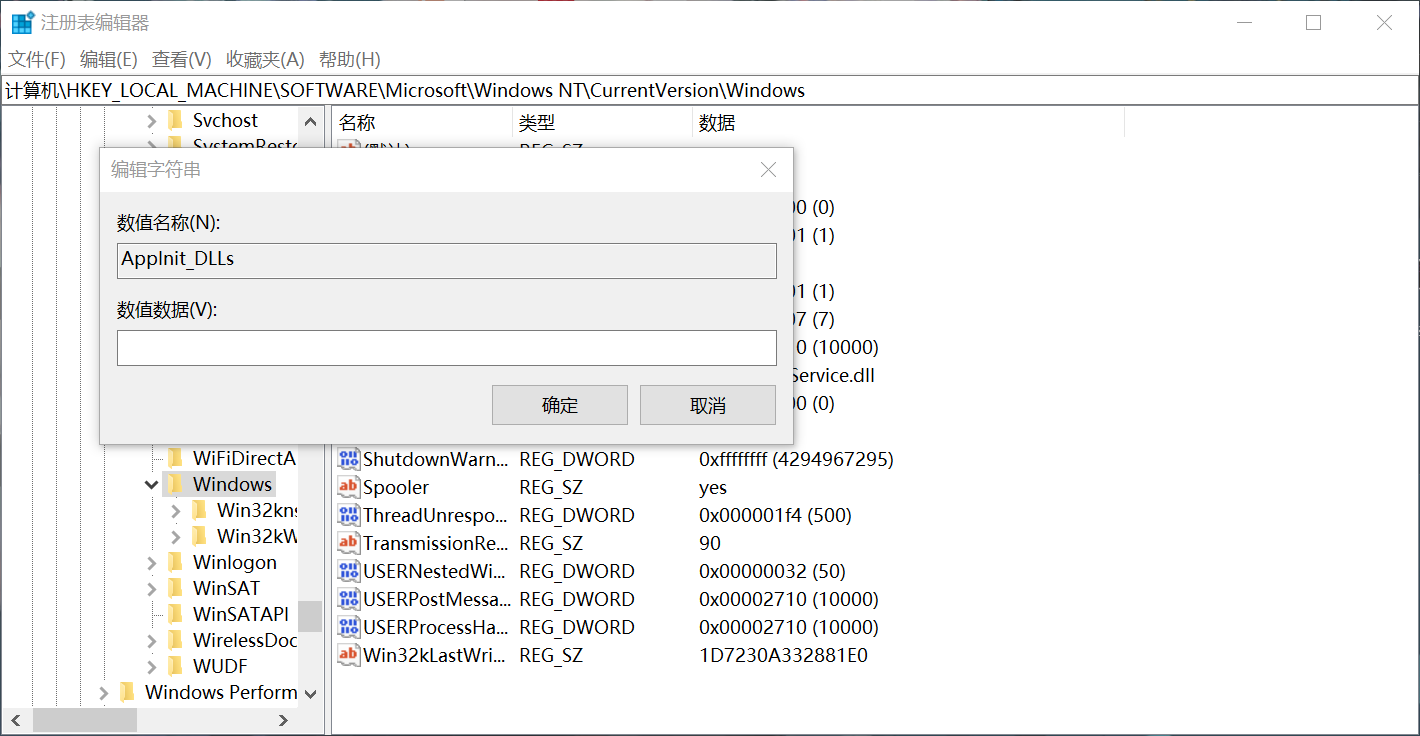Click the tree's horizontal scrollbar right arrow
Viewport: 1420px width, 736px height.
(x=284, y=720)
